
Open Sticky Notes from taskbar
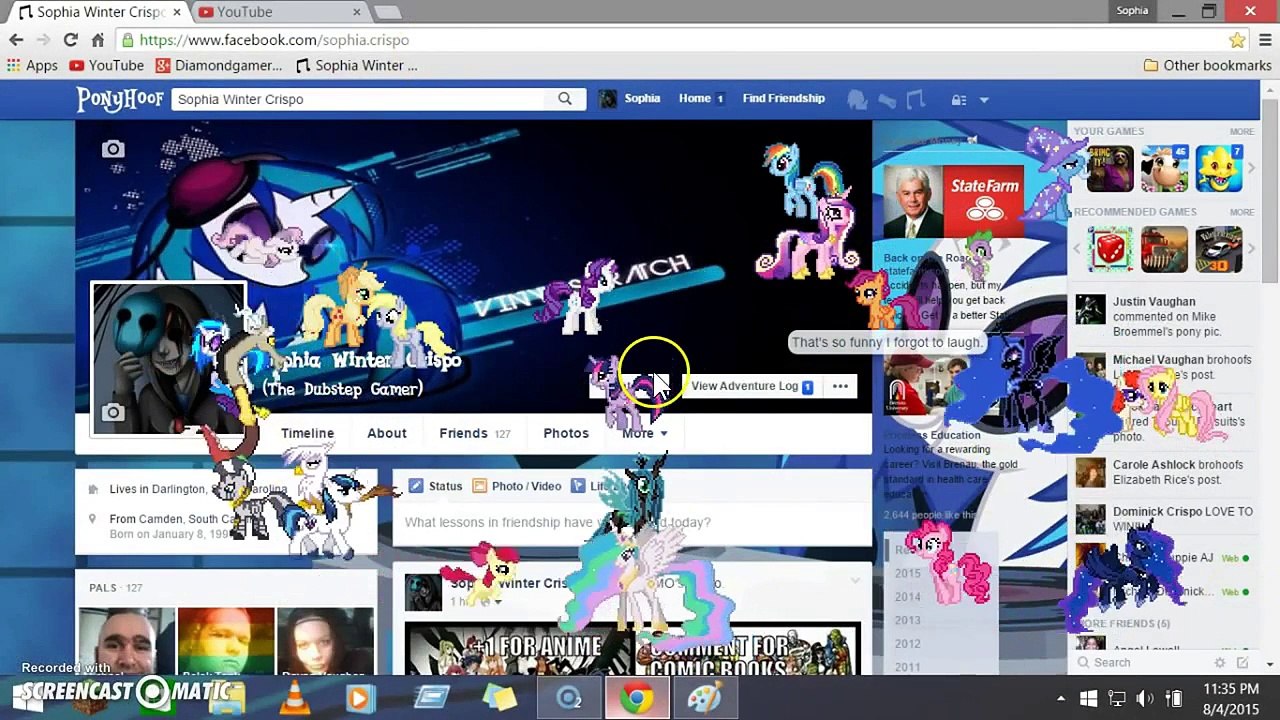(x=499, y=696)
